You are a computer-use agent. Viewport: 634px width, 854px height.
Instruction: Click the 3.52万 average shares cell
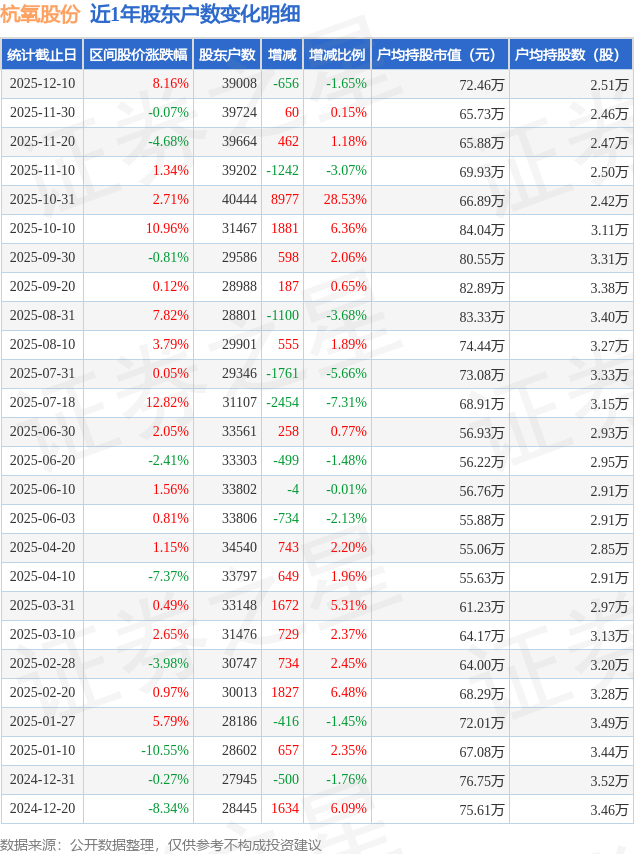click(608, 780)
